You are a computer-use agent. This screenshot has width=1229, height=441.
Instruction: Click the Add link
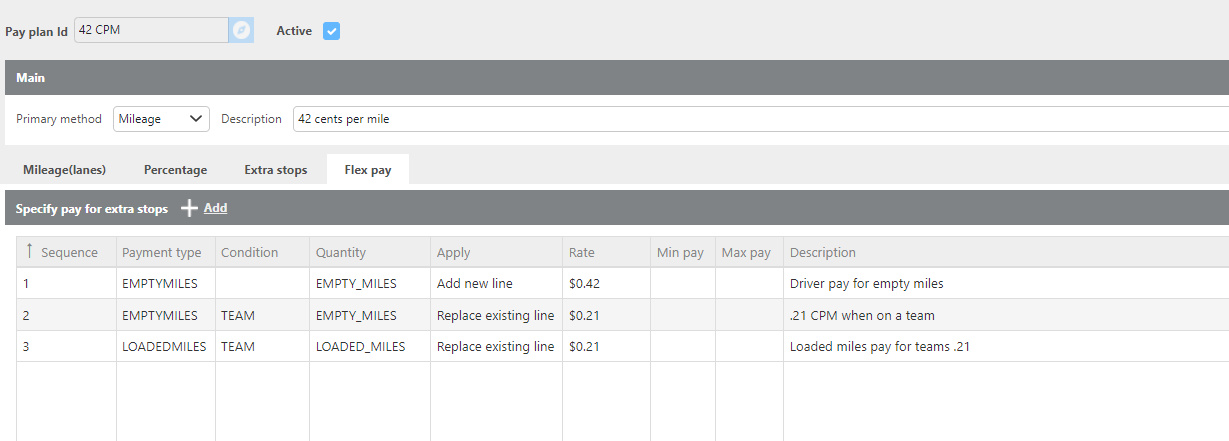click(x=215, y=208)
